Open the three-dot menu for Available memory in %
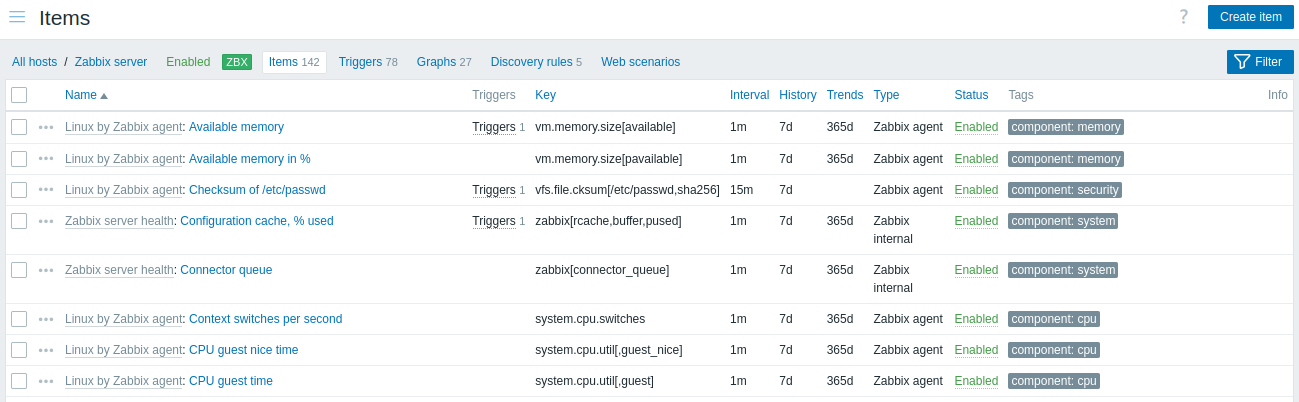Viewport: 1299px width, 402px height. point(46,159)
